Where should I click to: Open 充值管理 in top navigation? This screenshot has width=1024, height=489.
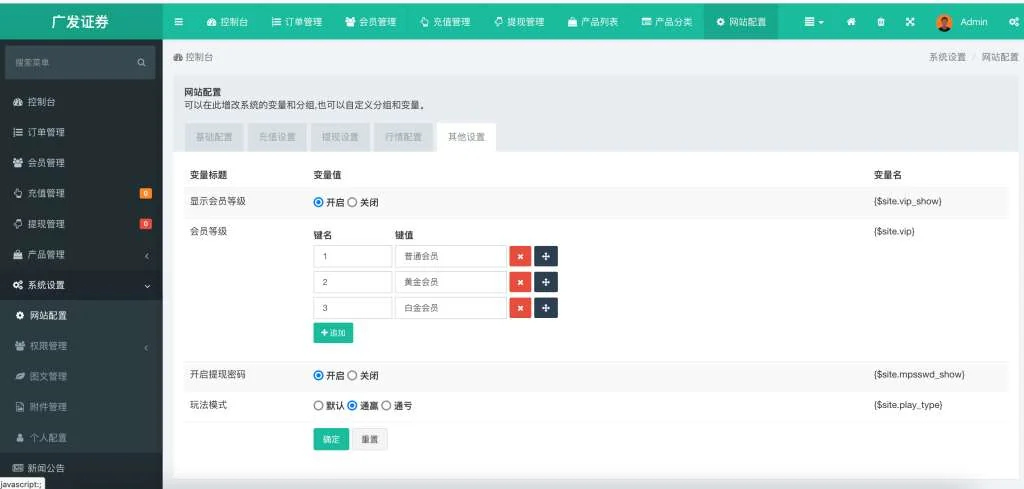click(445, 22)
